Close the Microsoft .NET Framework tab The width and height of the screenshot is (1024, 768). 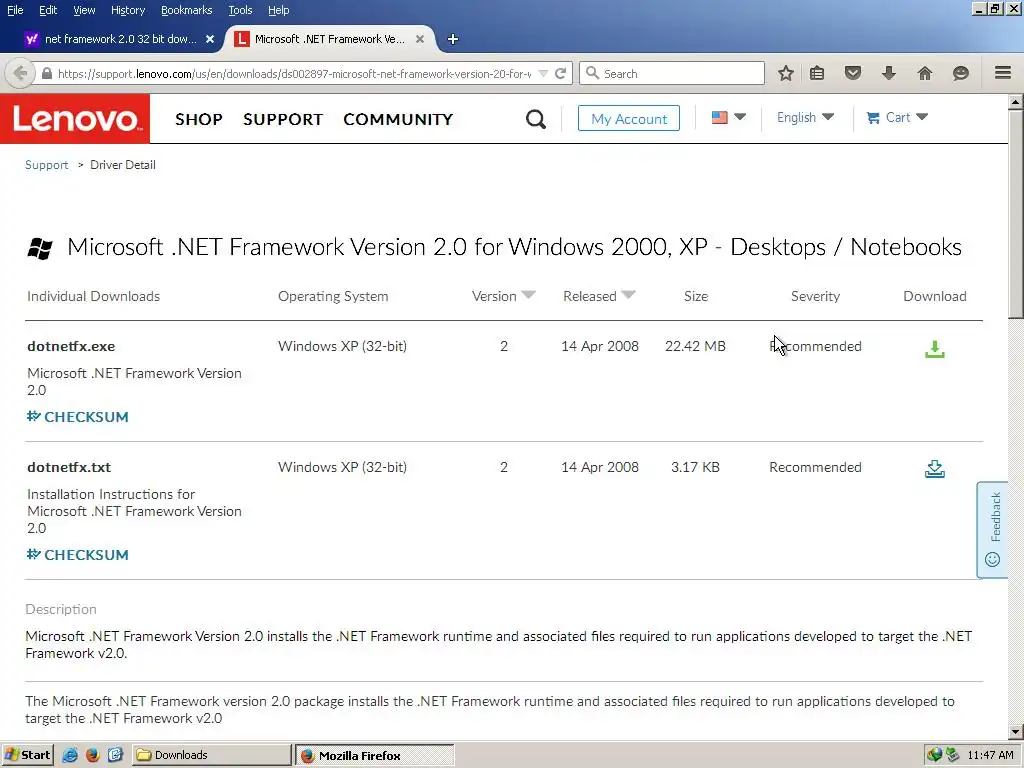(420, 39)
